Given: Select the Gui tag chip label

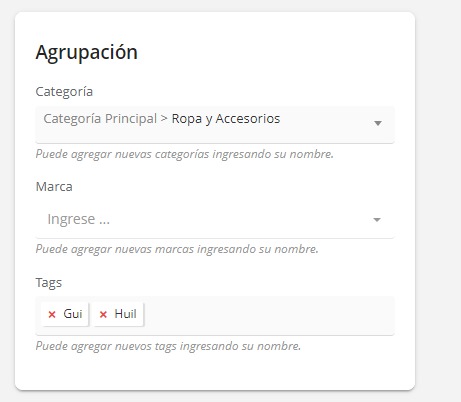Looking at the screenshot, I should pyautogui.click(x=73, y=314).
